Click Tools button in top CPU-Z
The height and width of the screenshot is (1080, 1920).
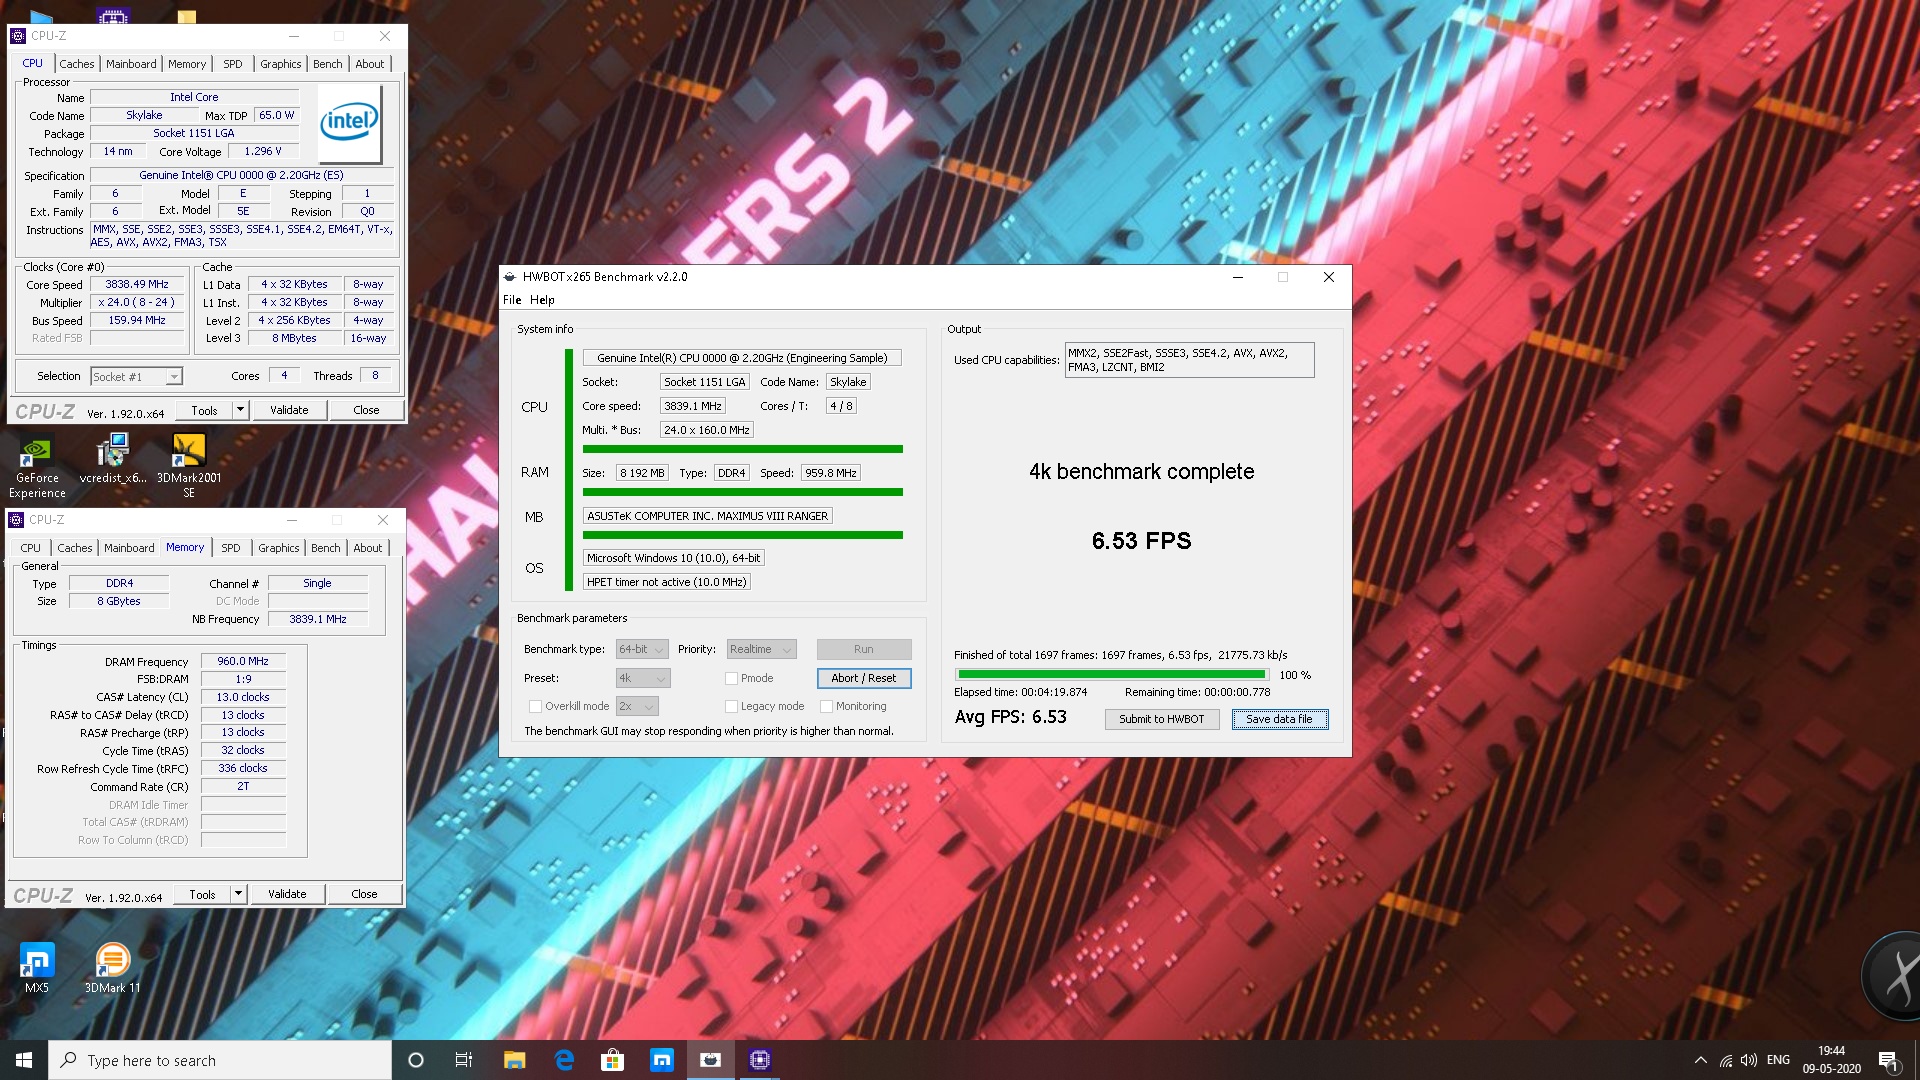coord(204,410)
